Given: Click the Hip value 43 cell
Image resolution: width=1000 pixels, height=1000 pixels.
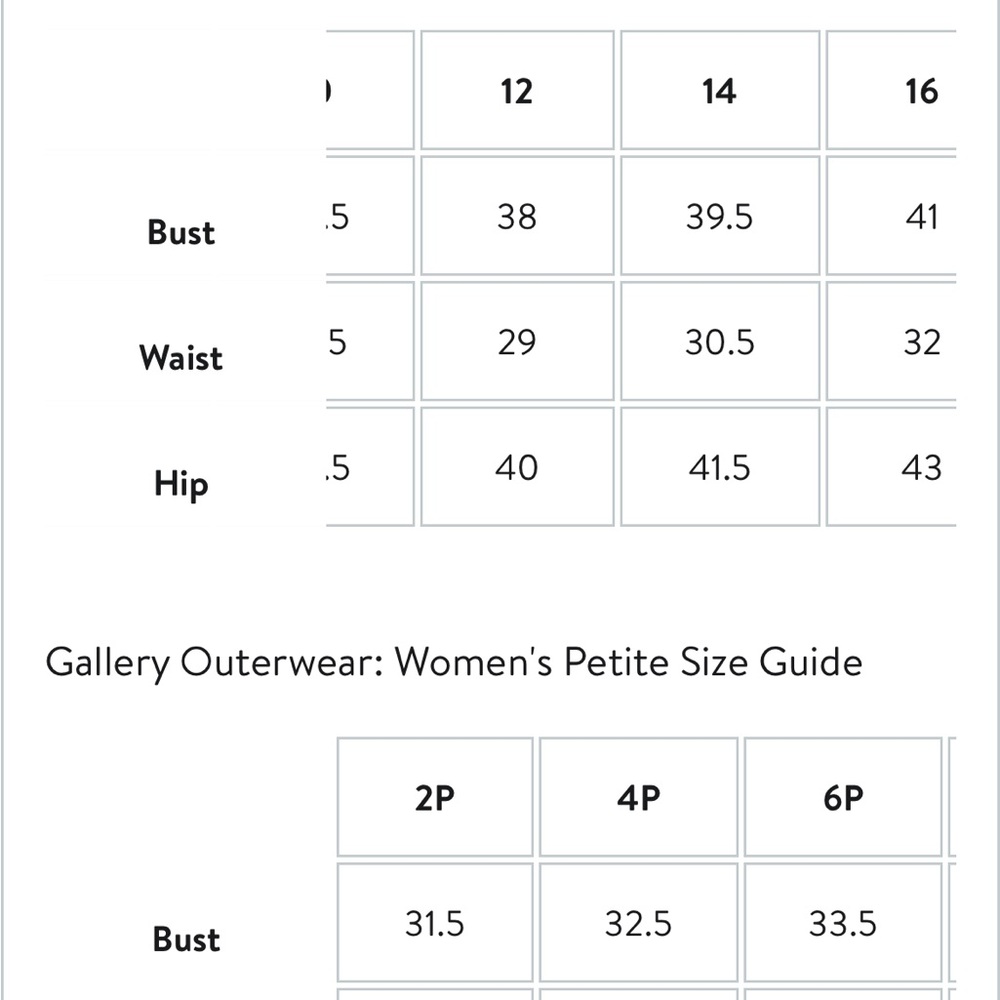Looking at the screenshot, I should 893,467.
